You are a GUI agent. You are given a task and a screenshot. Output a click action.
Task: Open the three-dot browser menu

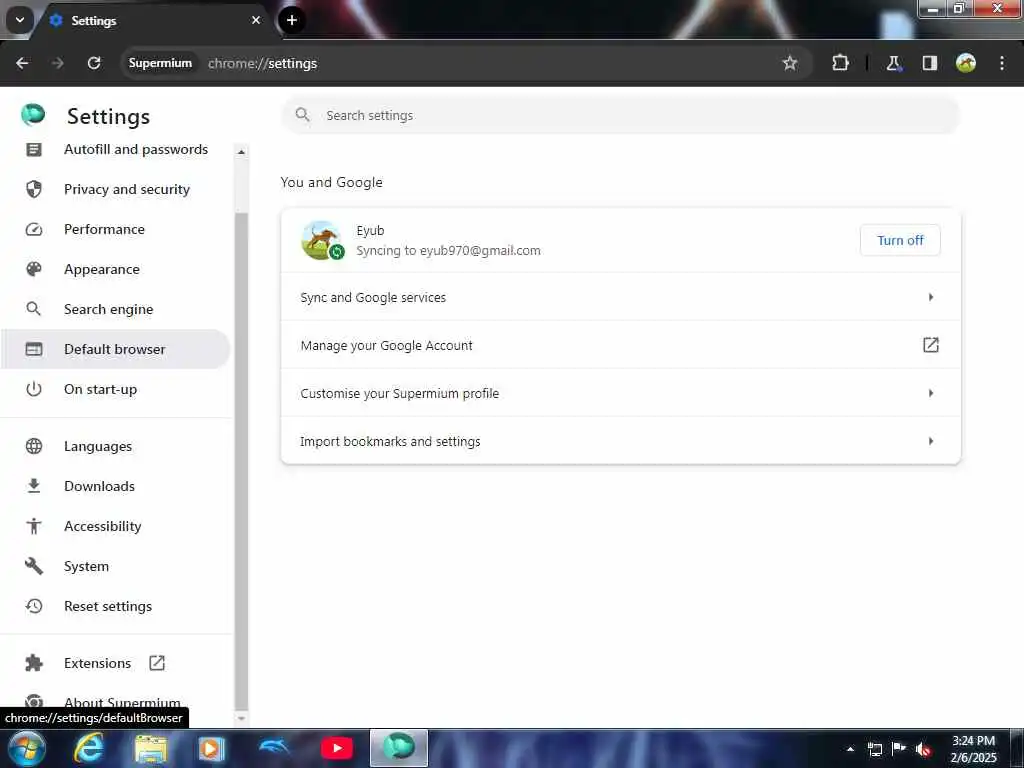pos(1002,63)
